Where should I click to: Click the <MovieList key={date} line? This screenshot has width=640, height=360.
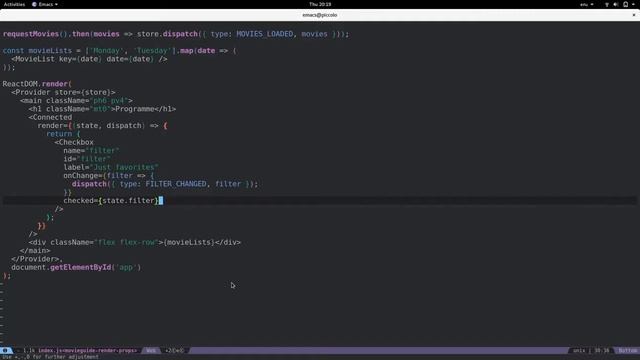point(89,59)
